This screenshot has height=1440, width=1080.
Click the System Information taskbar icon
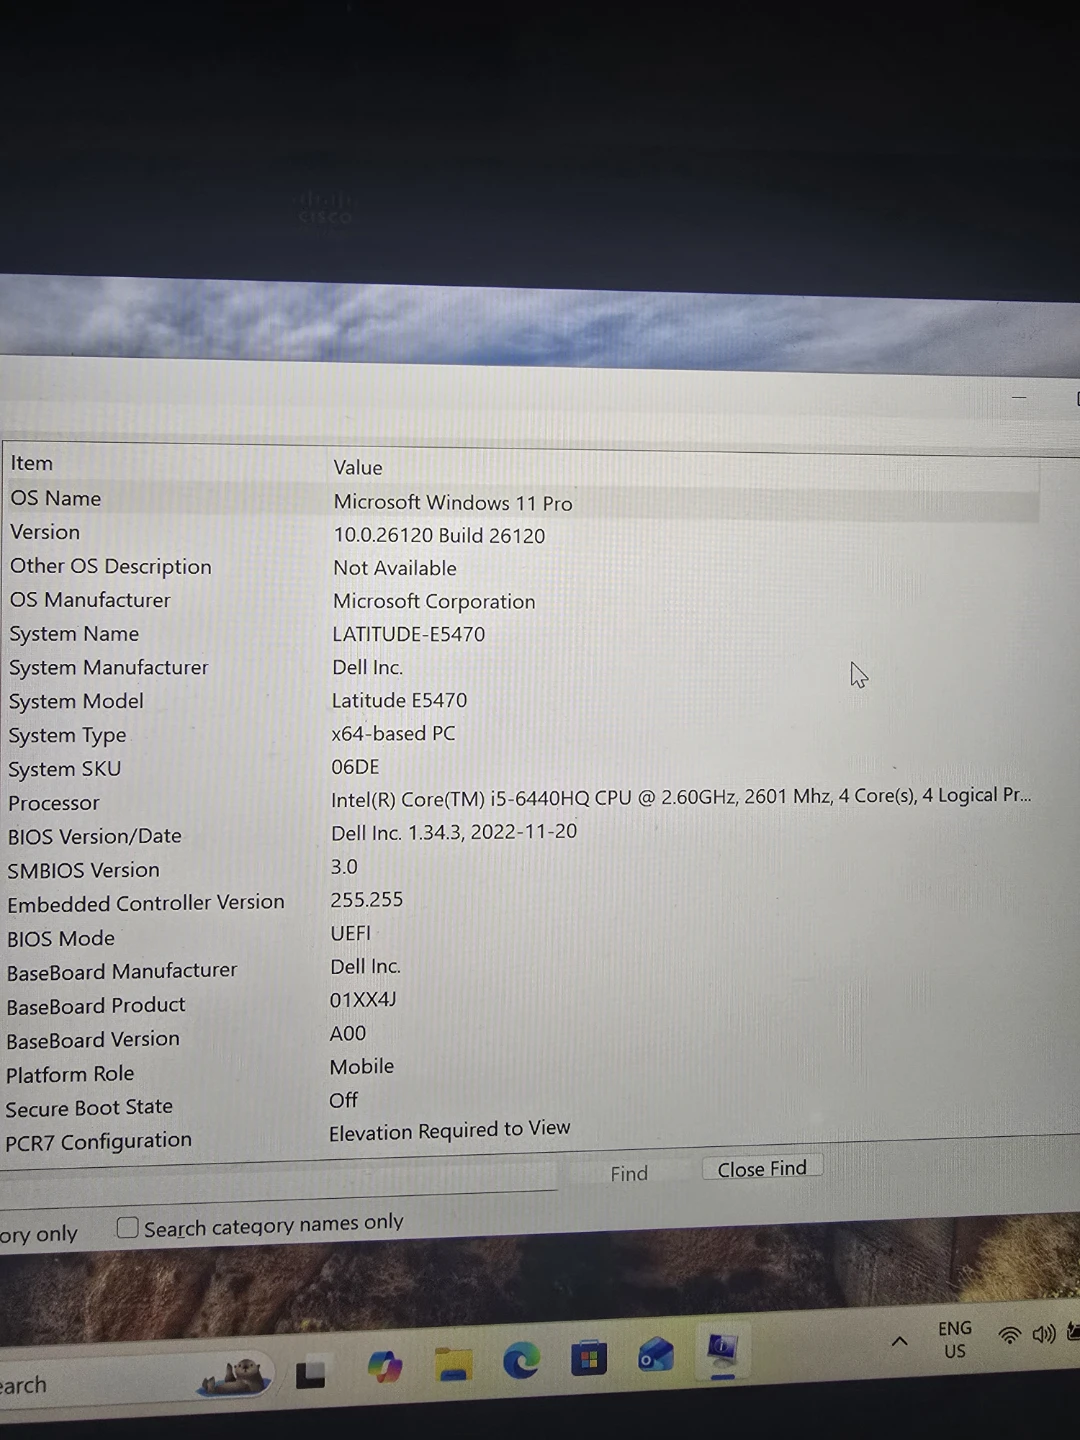(722, 1351)
